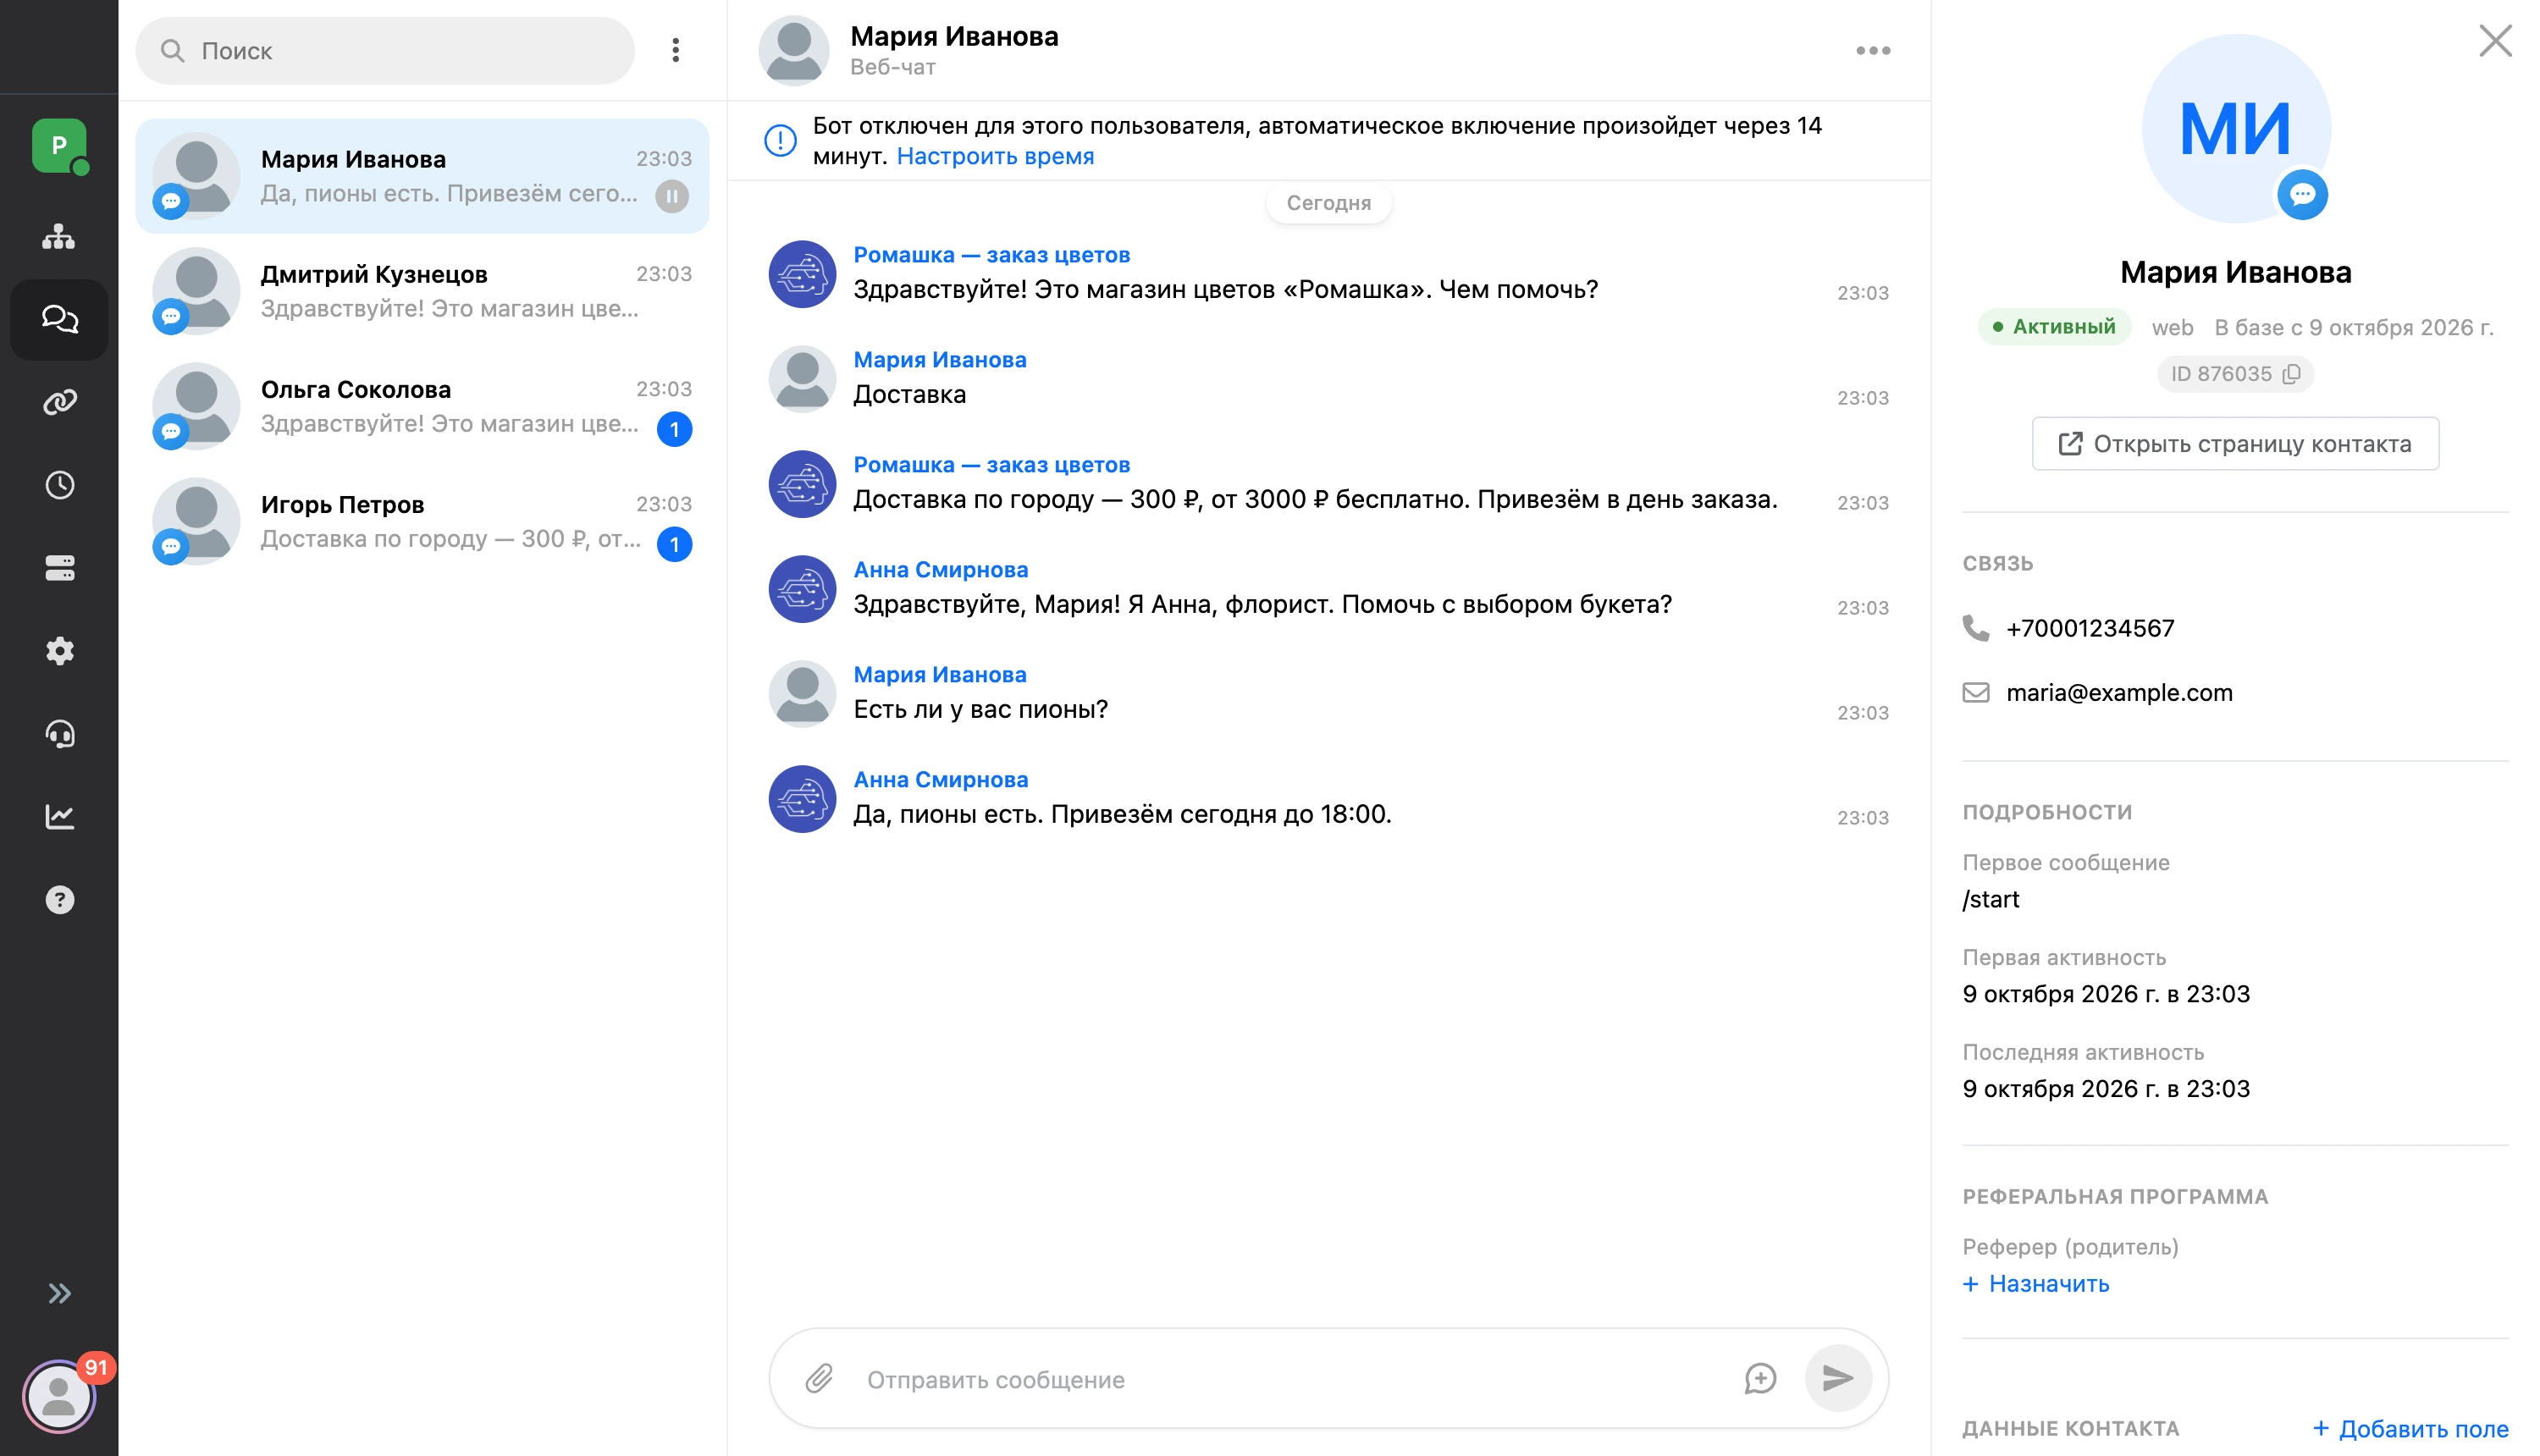Open the analytics chart sidebar icon

pos(59,817)
